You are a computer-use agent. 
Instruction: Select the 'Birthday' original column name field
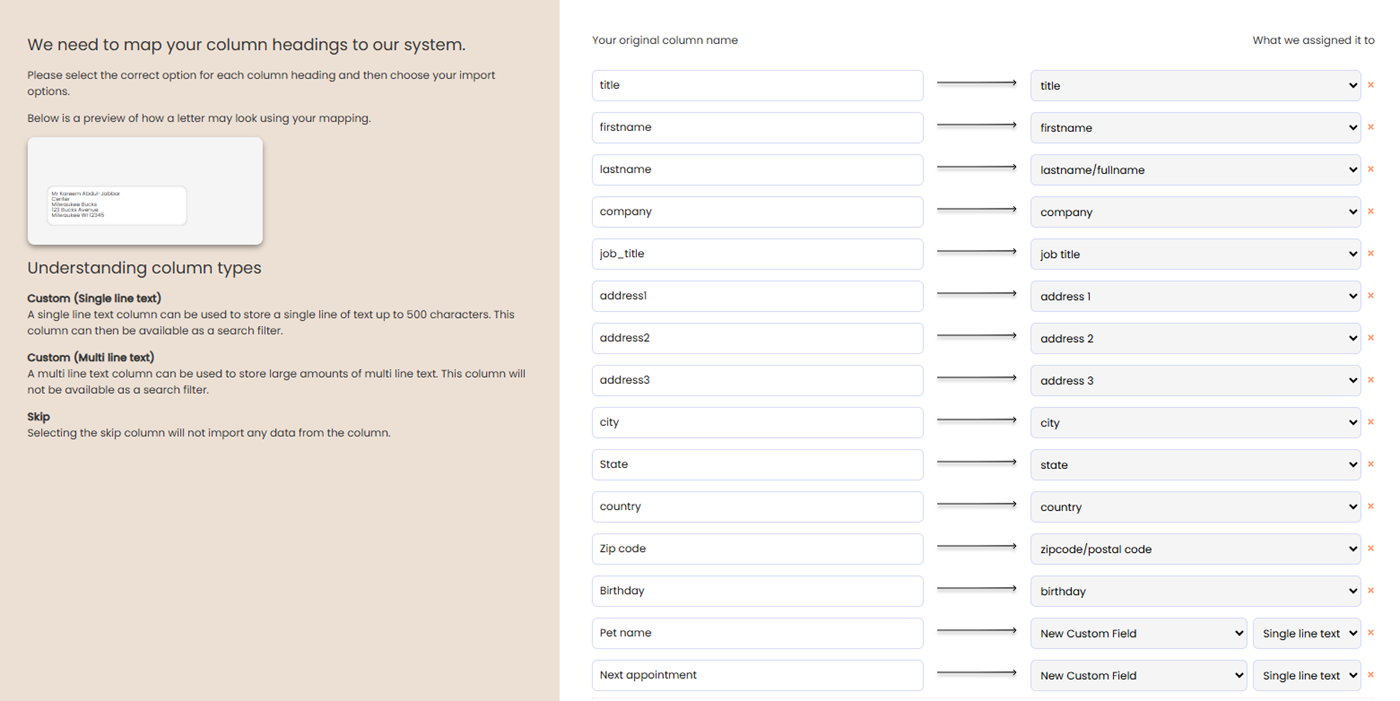pyautogui.click(x=757, y=591)
